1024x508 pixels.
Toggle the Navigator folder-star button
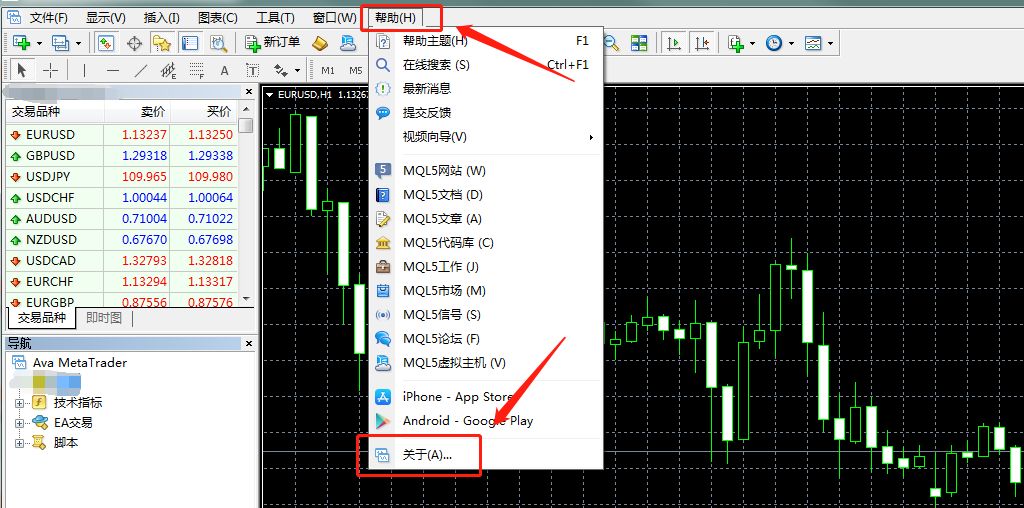161,43
